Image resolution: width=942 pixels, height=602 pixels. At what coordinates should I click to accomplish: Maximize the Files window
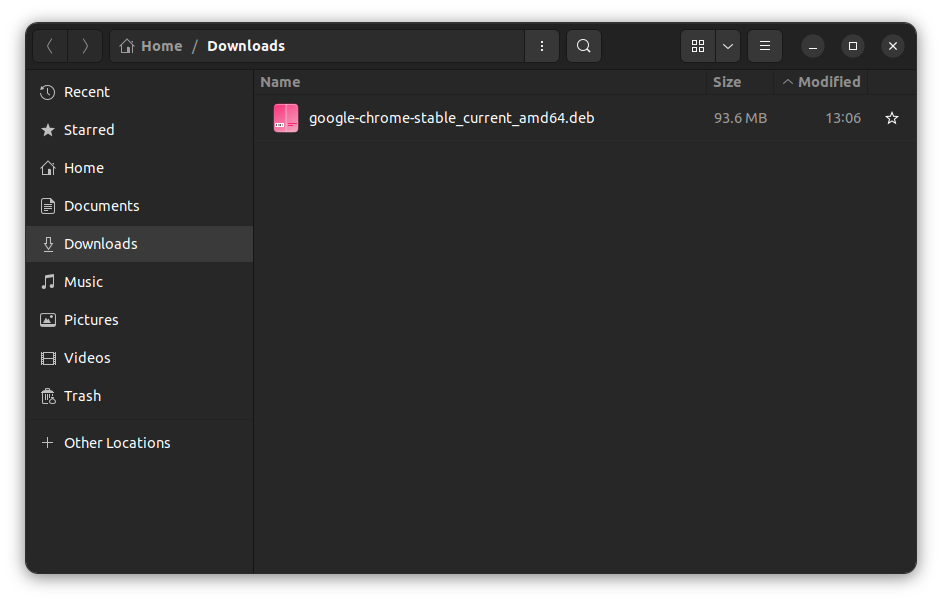tap(852, 46)
